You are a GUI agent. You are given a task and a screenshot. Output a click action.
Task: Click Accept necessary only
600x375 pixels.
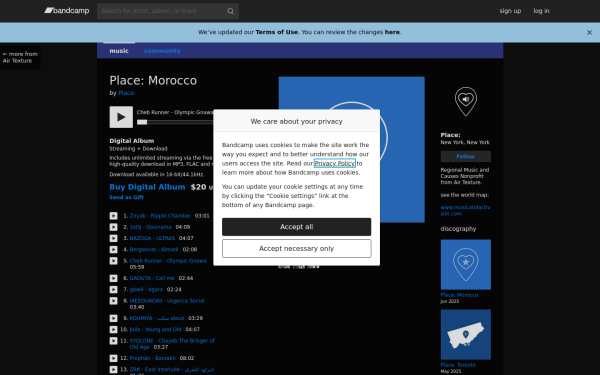pos(297,249)
